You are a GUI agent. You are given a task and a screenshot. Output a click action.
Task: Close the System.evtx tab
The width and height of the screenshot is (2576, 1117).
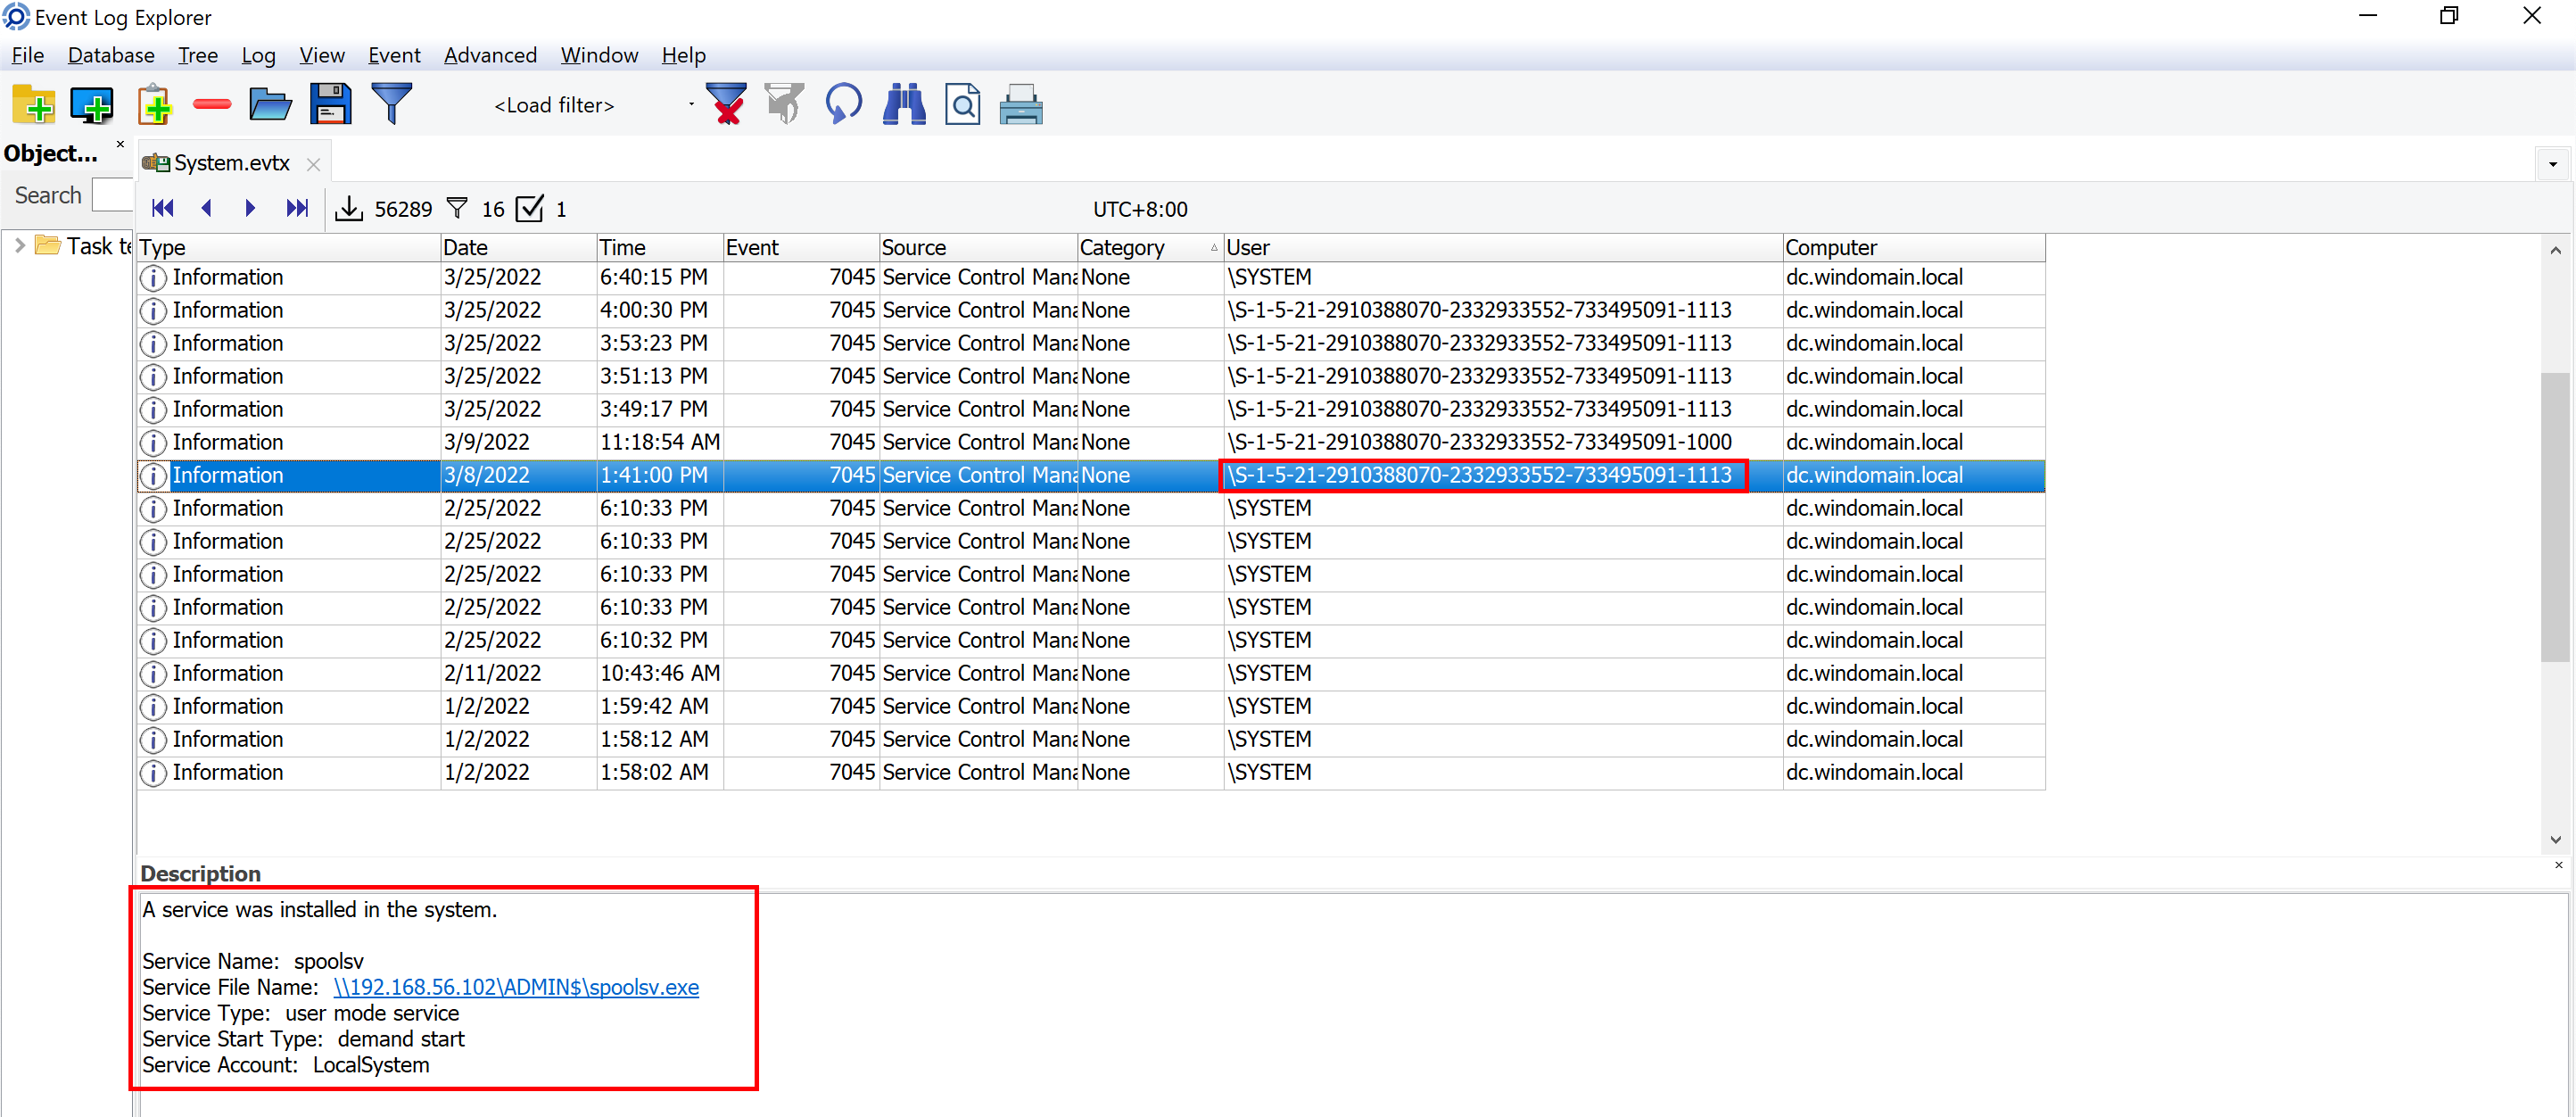314,164
